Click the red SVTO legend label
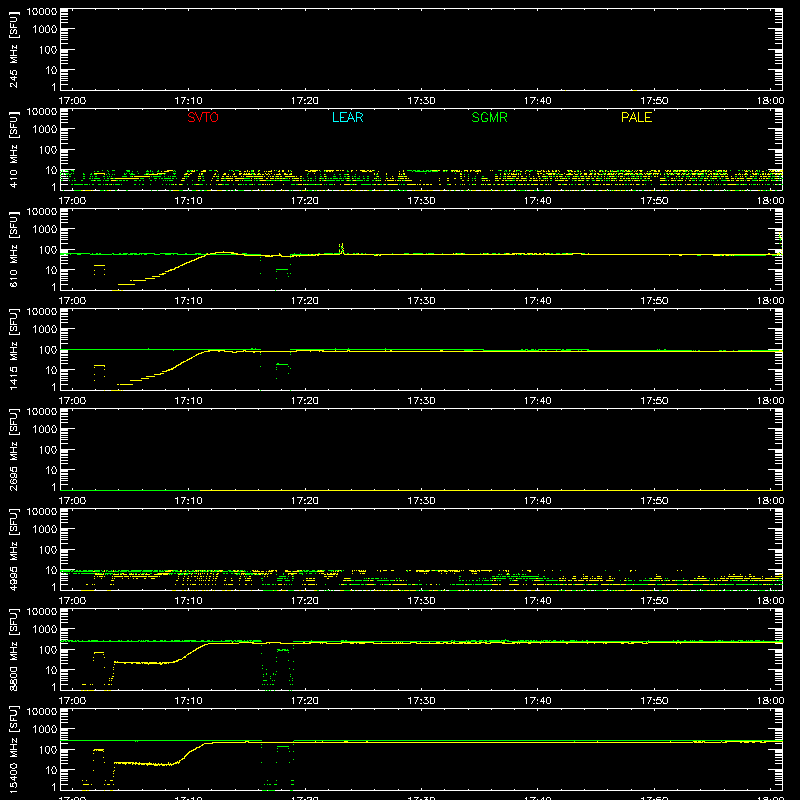Screen dimensions: 800x800 (x=203, y=117)
